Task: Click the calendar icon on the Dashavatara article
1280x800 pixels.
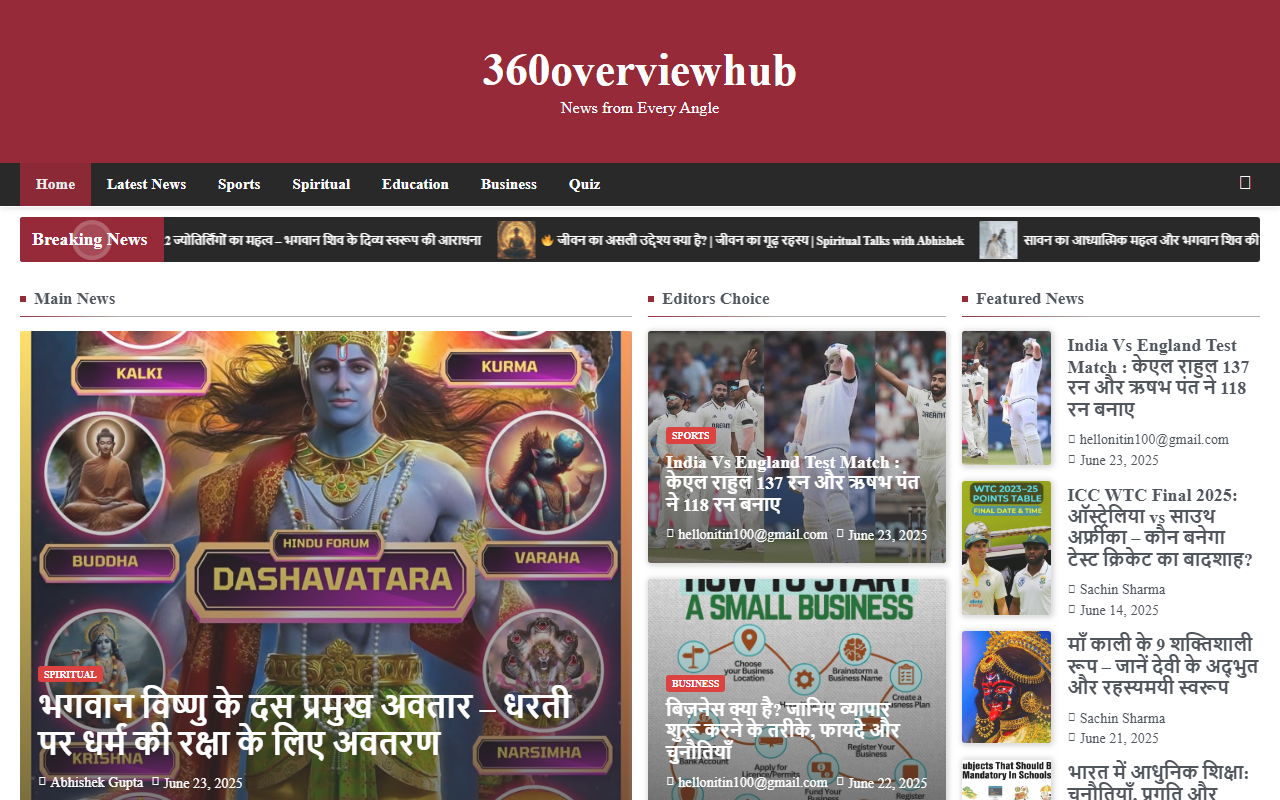Action: (156, 781)
